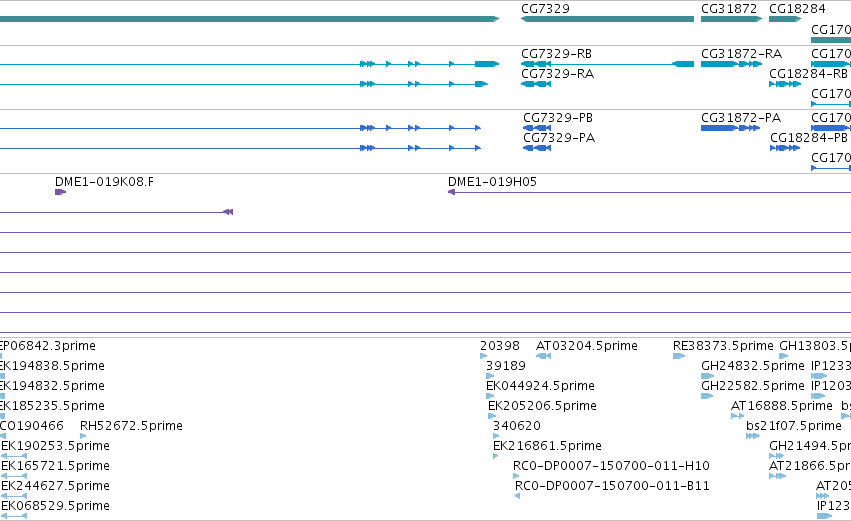Click the EK190253.5prime EST glyph
This screenshot has height=521, width=851.
coord(14,456)
